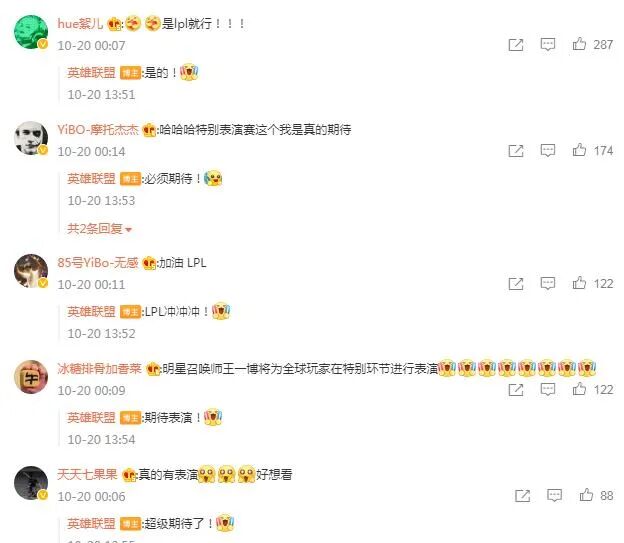Click hue絮儿's green avatar image
This screenshot has width=624, height=543.
(x=31, y=32)
